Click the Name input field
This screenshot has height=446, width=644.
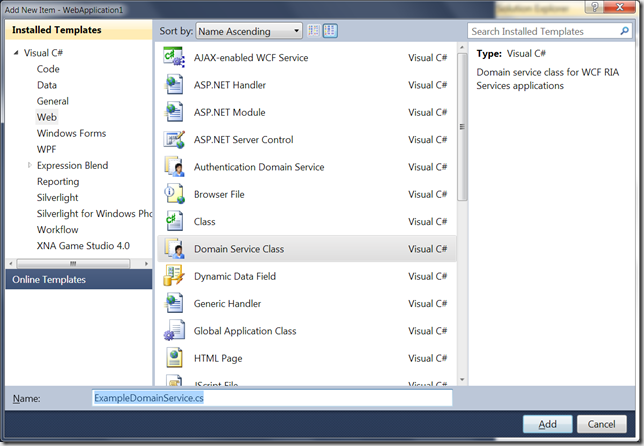272,398
